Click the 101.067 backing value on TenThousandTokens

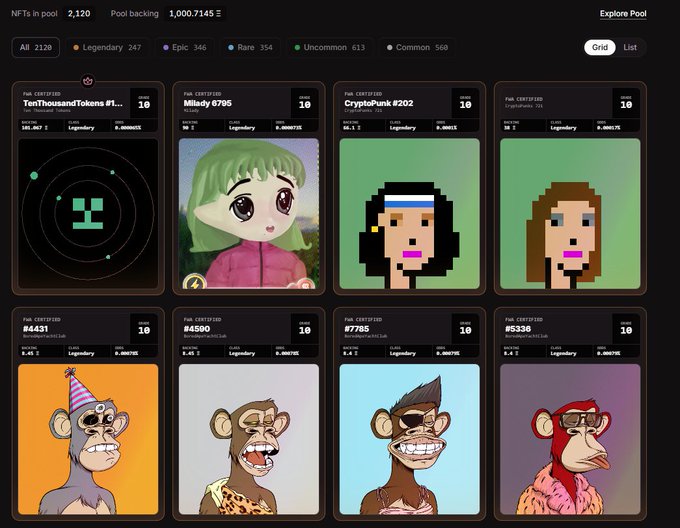pyautogui.click(x=35, y=128)
